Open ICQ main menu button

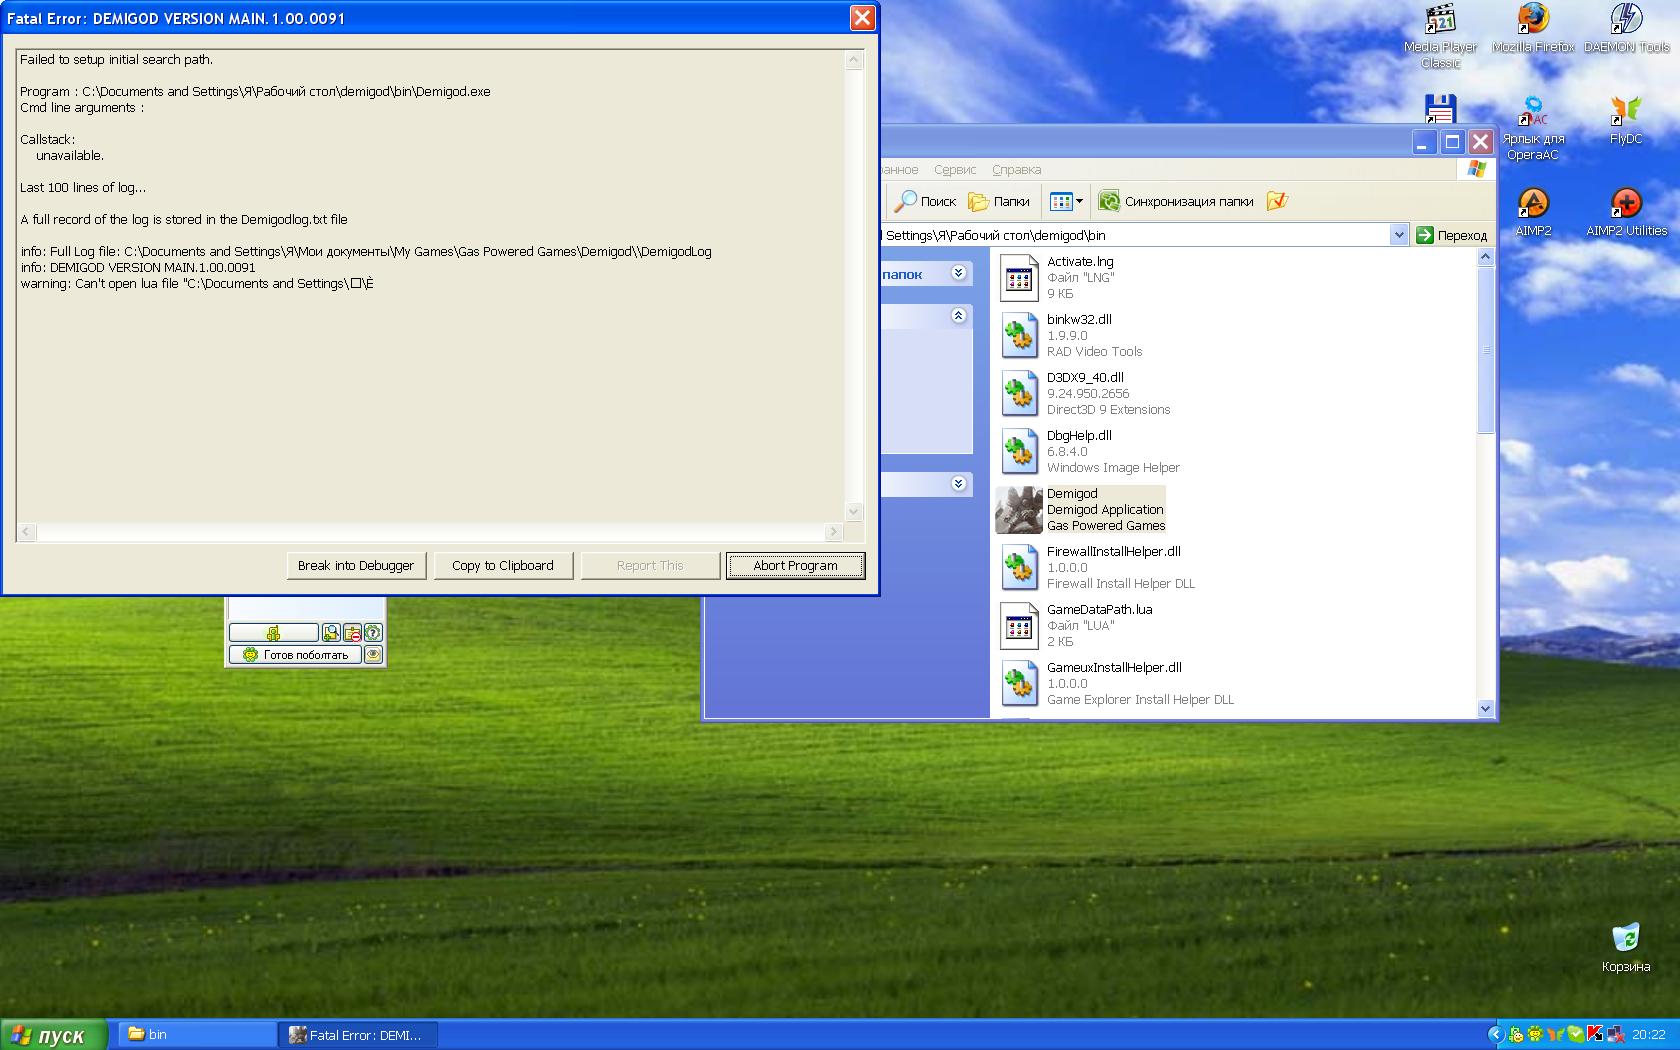(x=273, y=632)
